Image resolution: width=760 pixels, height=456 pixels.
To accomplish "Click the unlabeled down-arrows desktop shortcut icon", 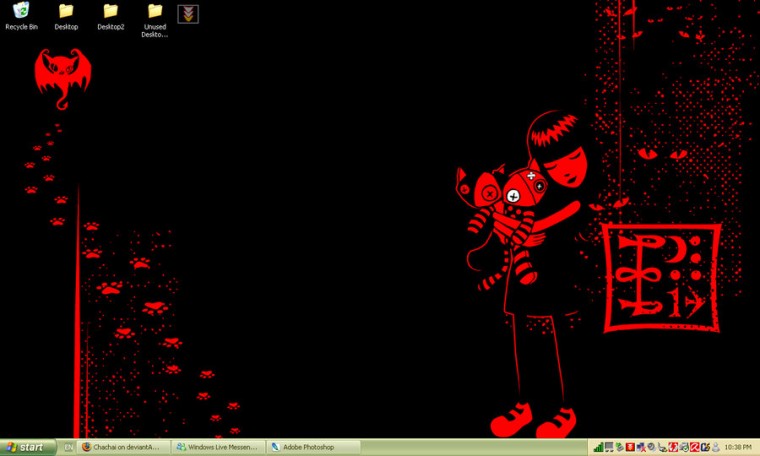I will [x=188, y=14].
